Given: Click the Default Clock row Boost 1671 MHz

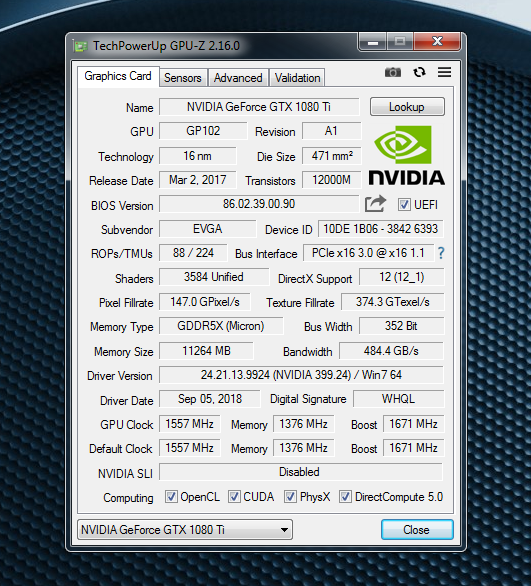Looking at the screenshot, I should [x=414, y=448].
